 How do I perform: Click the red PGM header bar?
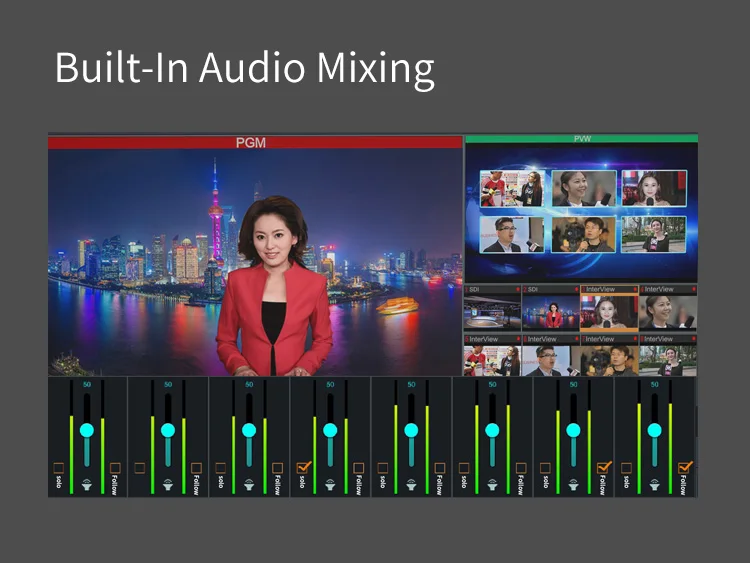(255, 143)
